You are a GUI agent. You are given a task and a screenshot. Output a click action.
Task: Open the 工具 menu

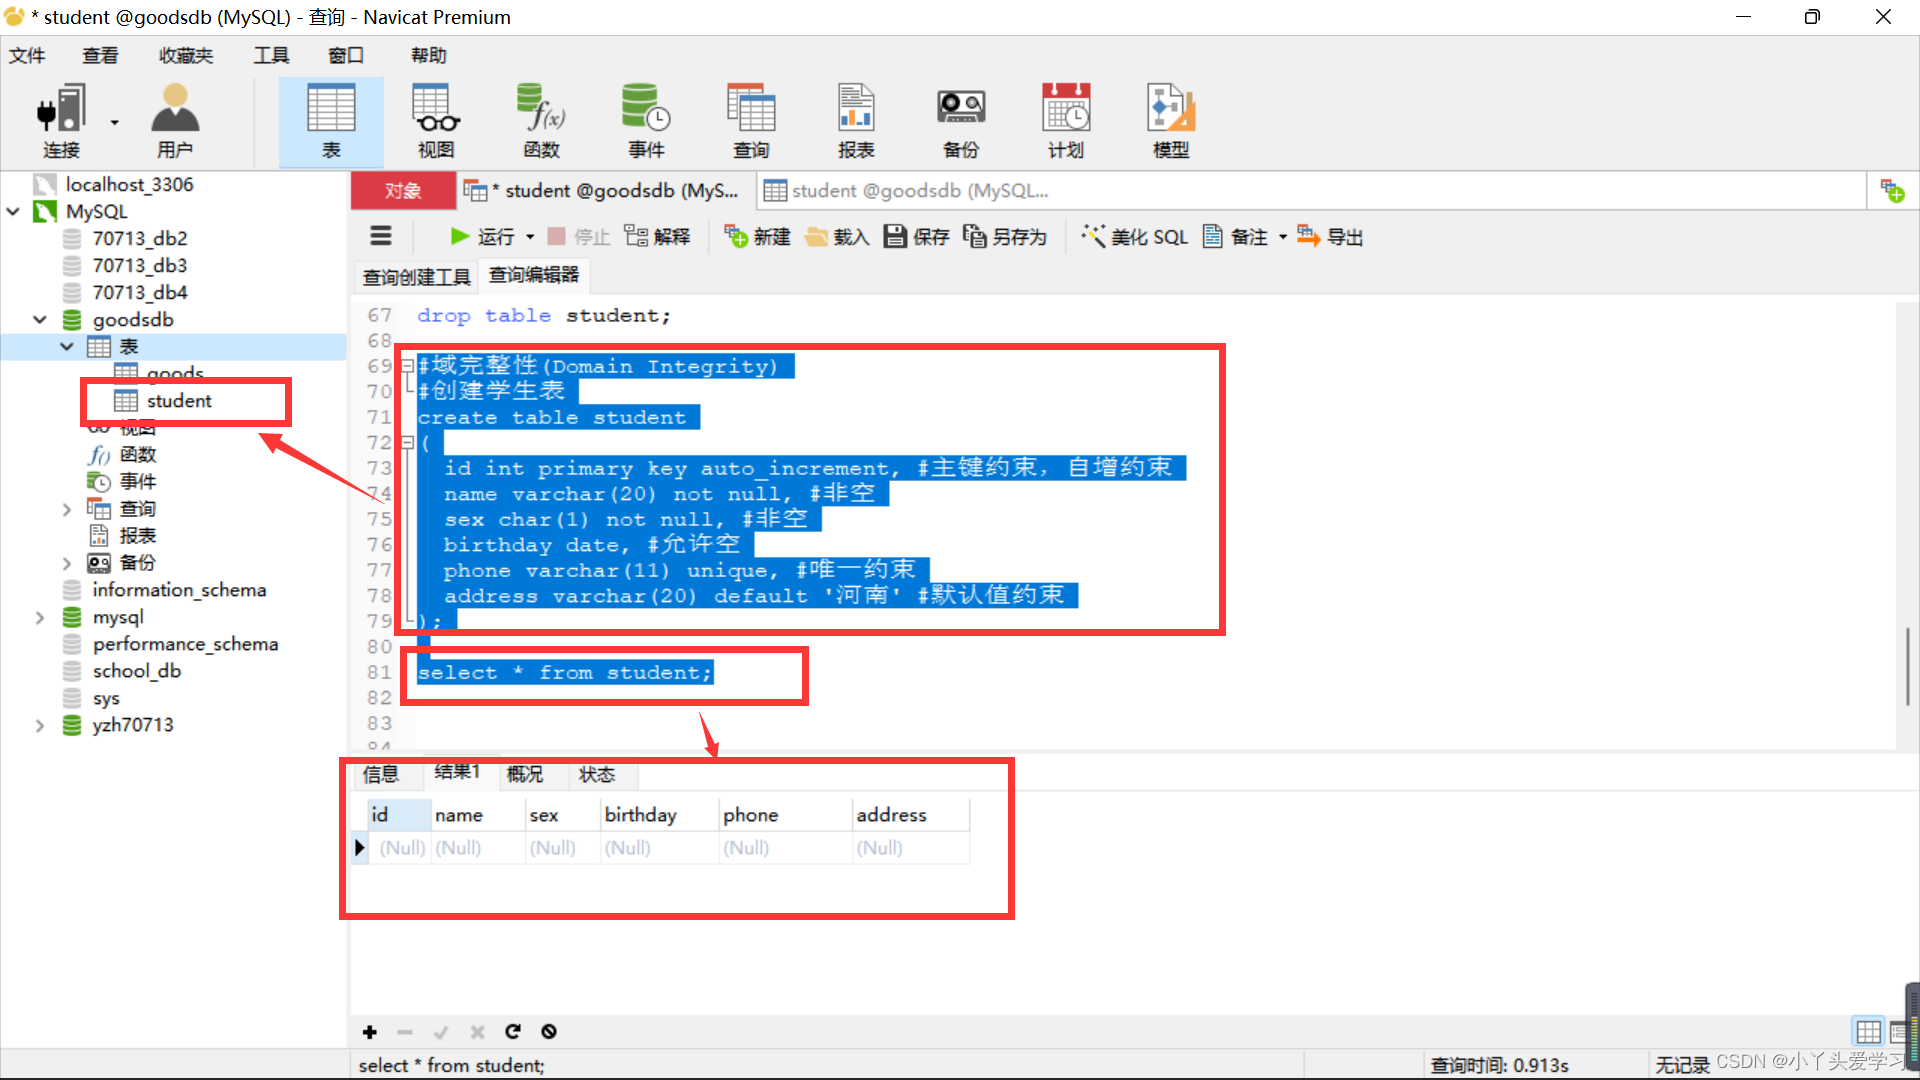click(x=271, y=56)
